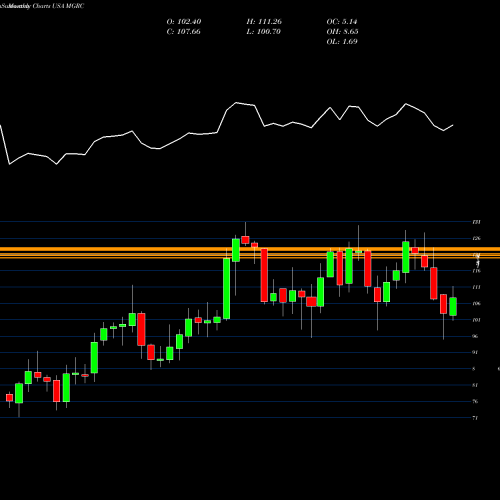Click the close value C: 107.66
Screen dimensions: 500x500
tap(184, 32)
